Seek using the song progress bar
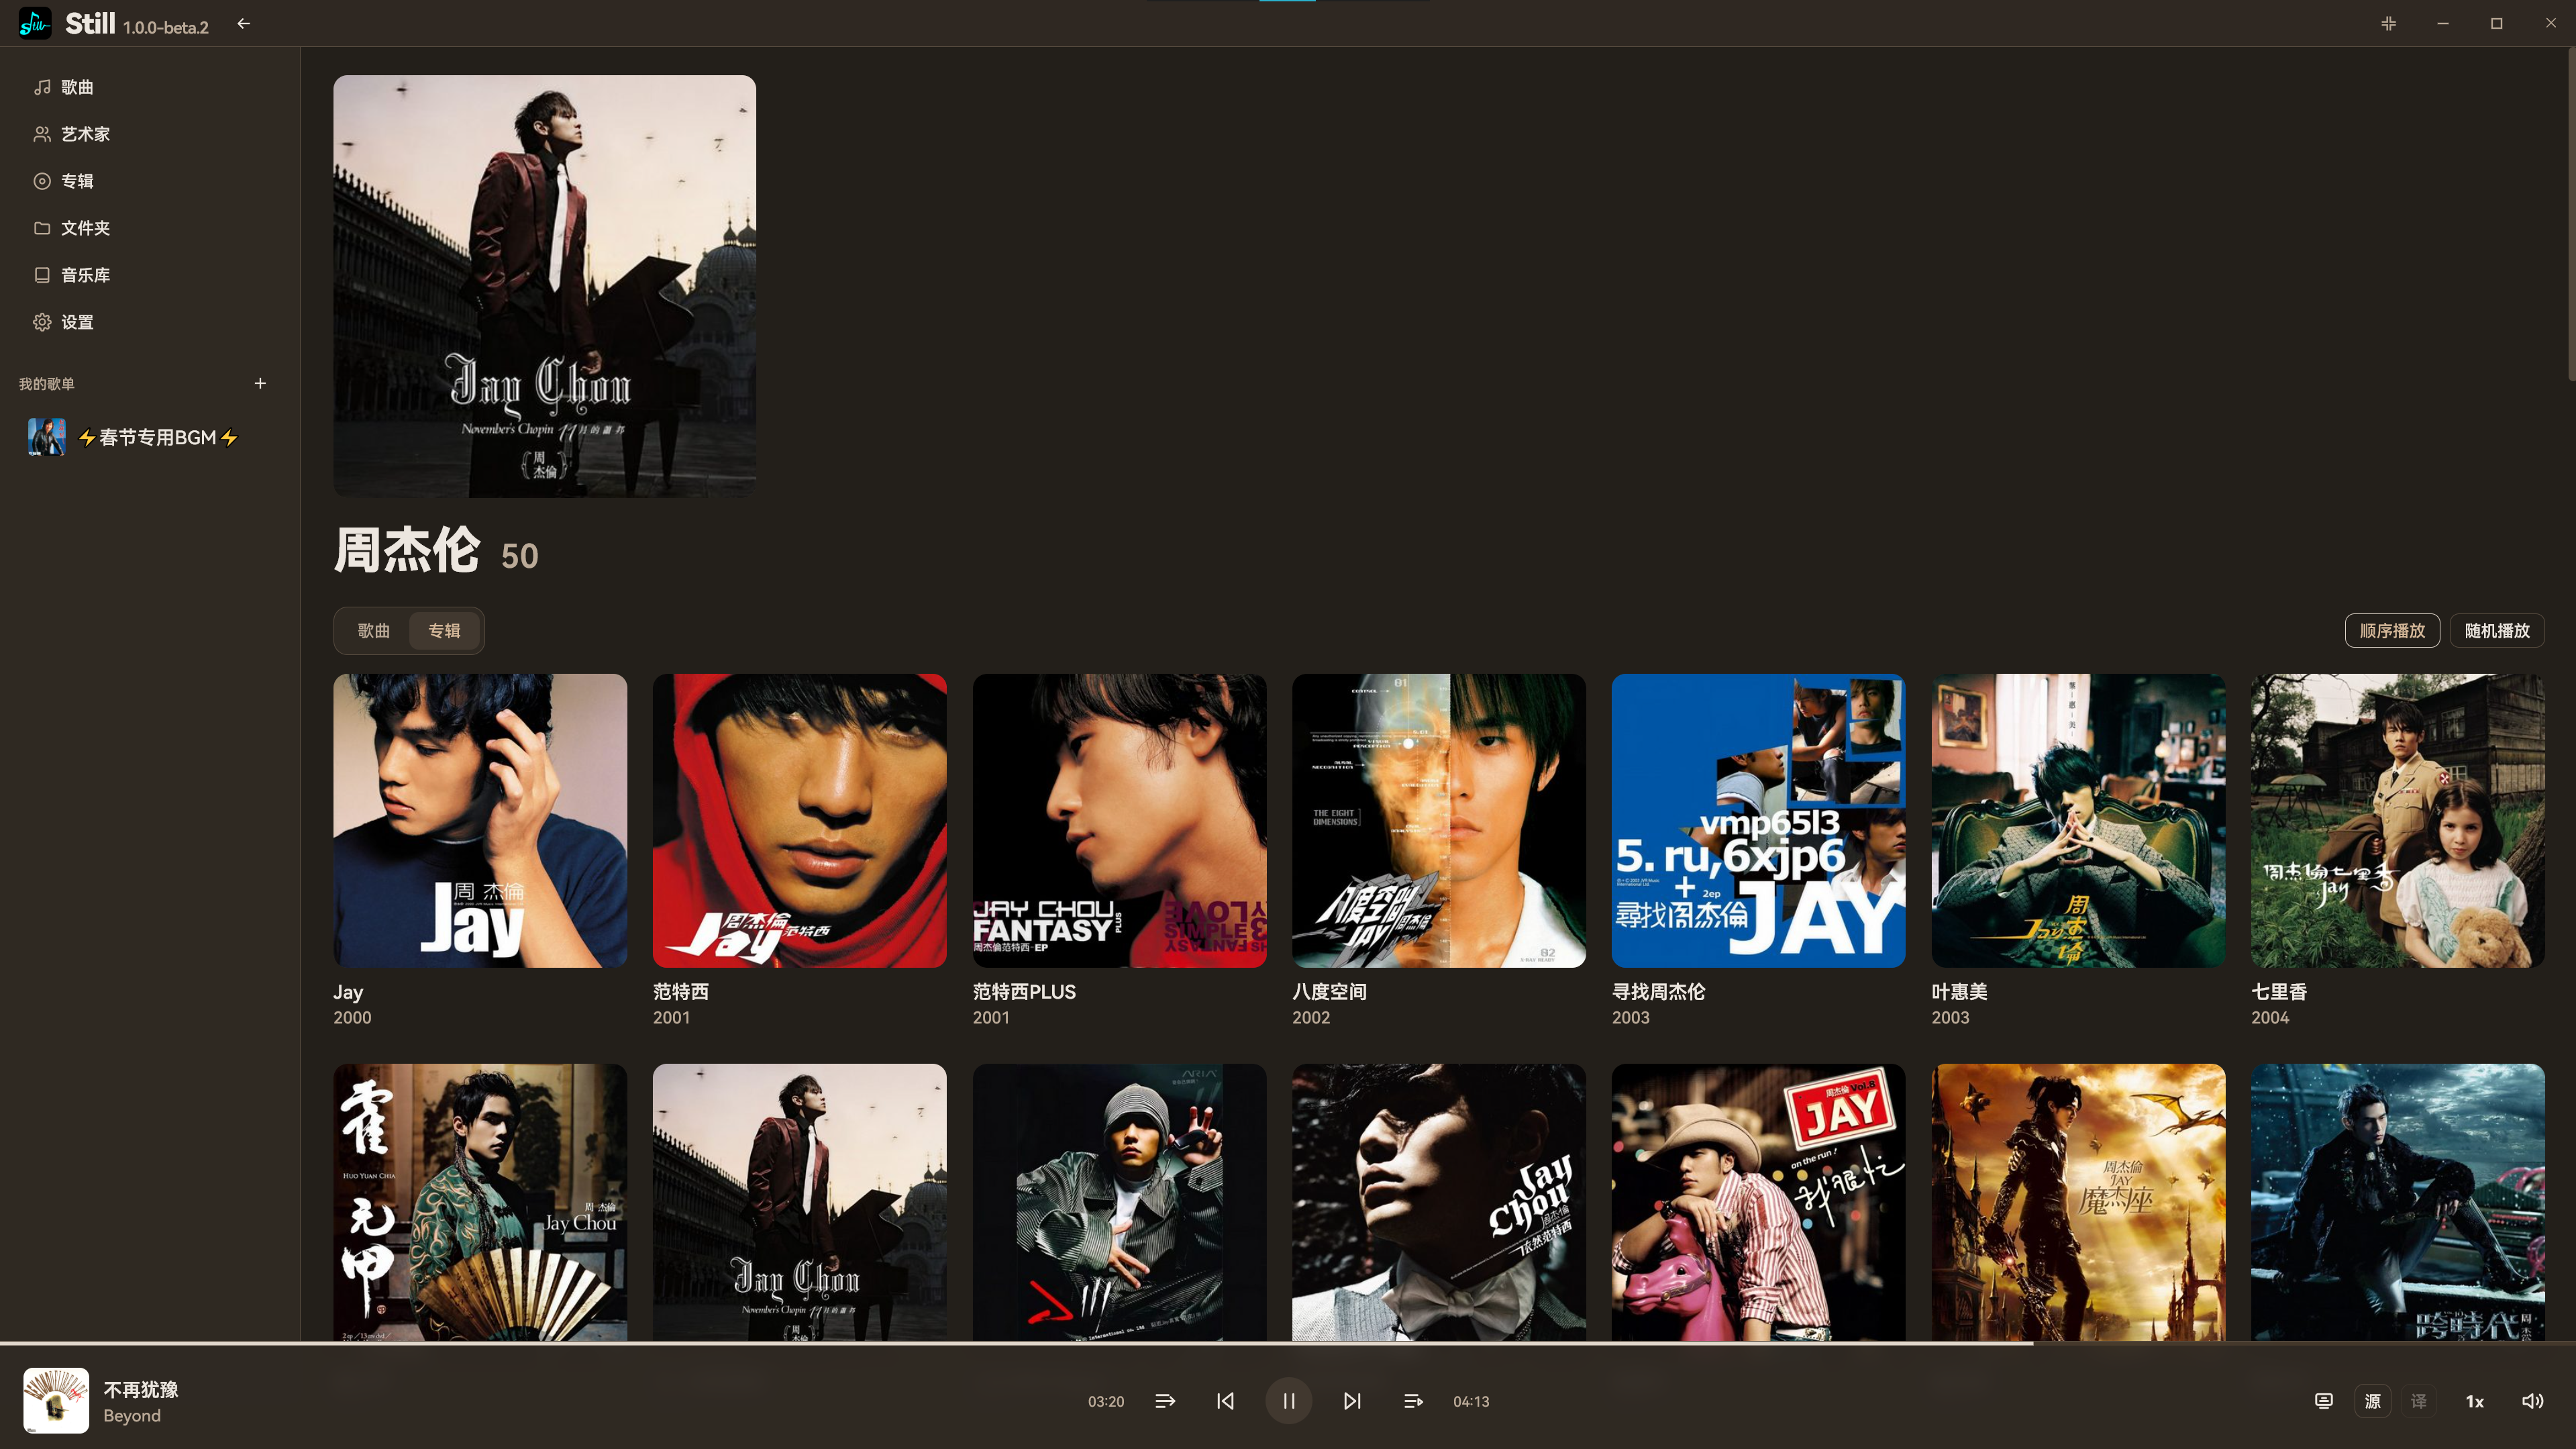 1288,1343
